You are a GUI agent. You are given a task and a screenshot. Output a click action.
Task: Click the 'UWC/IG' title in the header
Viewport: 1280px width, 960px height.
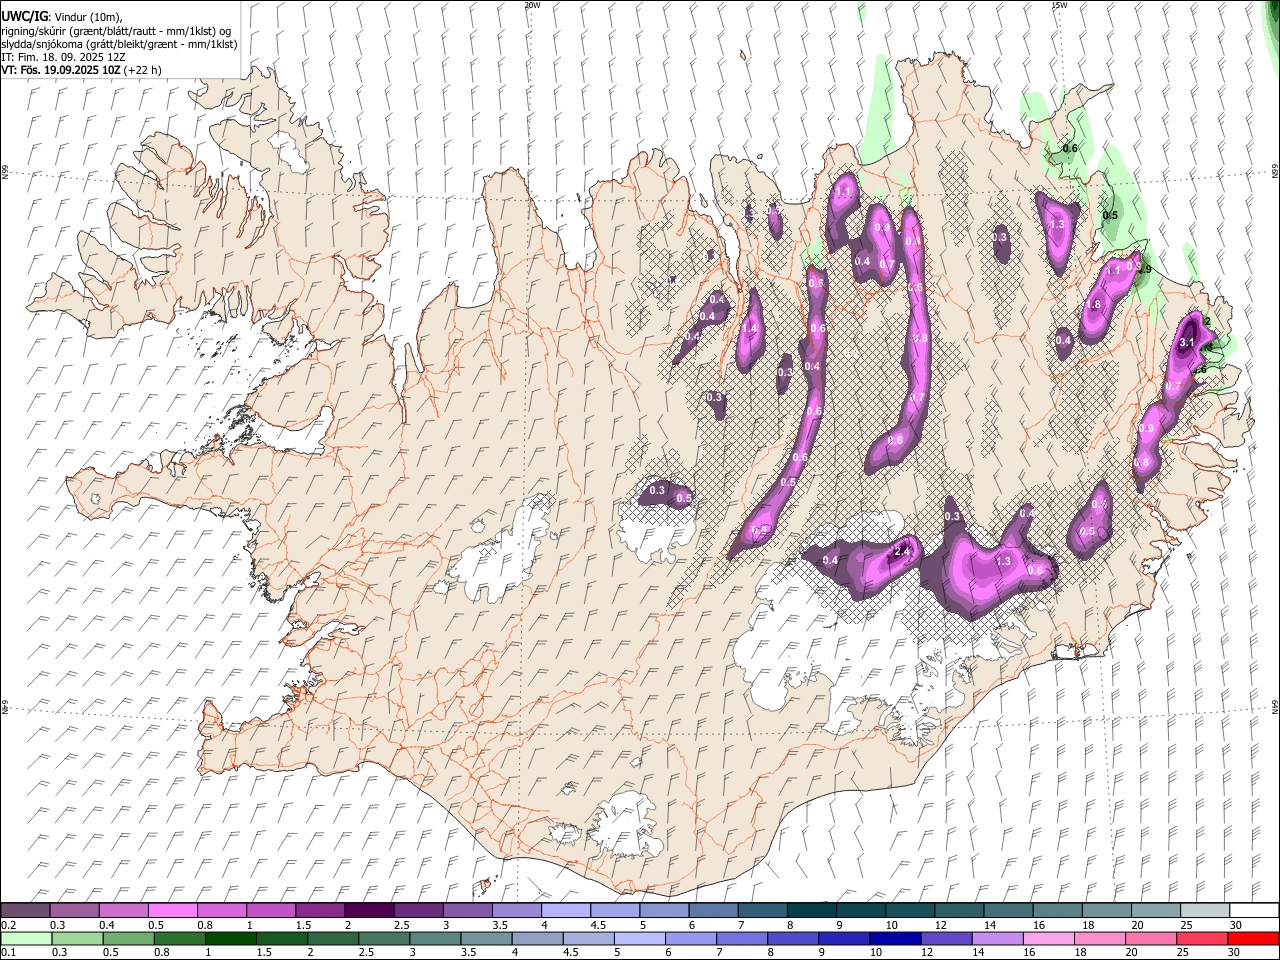point(24,17)
